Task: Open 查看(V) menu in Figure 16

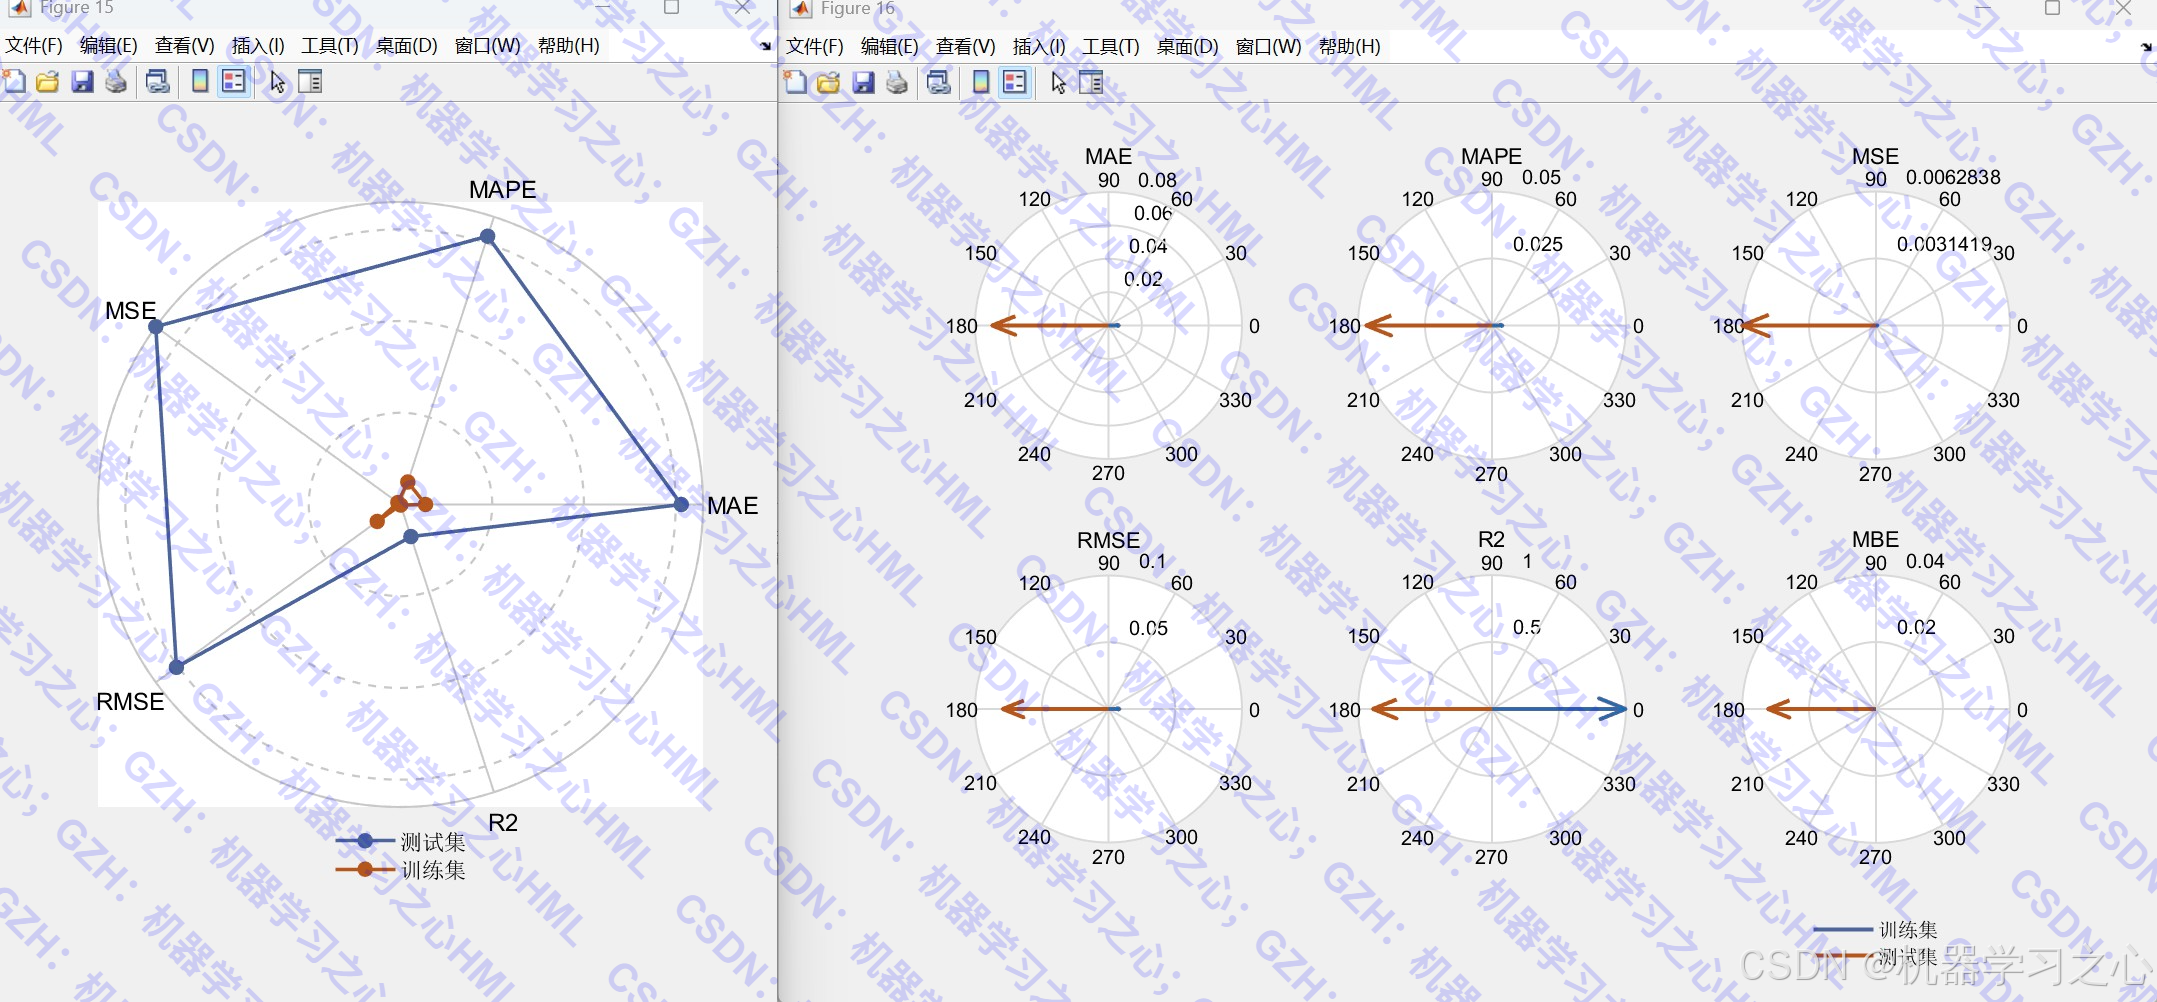Action: tap(965, 46)
